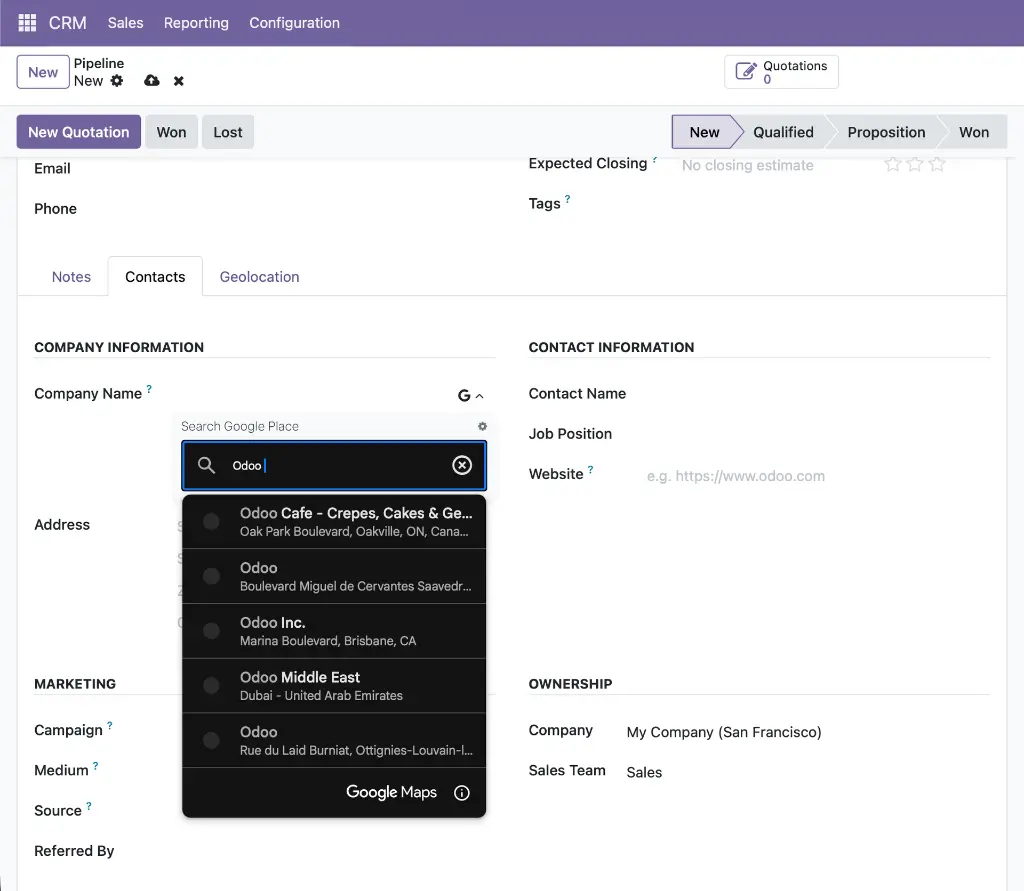Select Odoo Cafe - Crepes, Cakes suggestion

[334, 522]
